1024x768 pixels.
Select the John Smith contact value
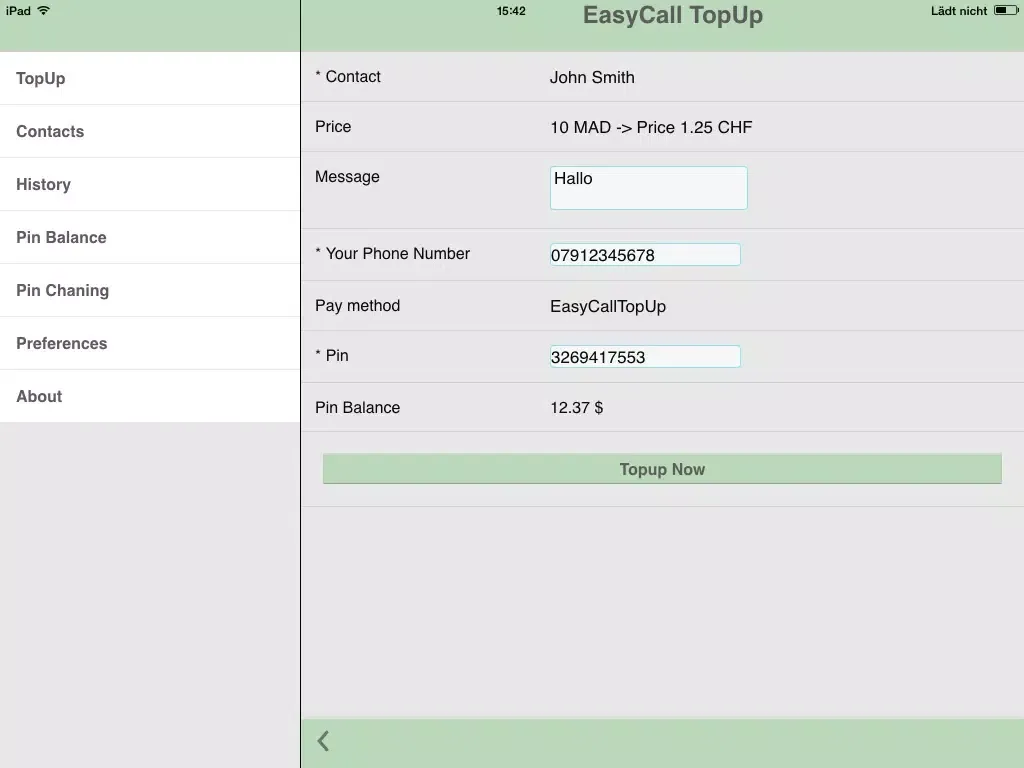pyautogui.click(x=592, y=77)
